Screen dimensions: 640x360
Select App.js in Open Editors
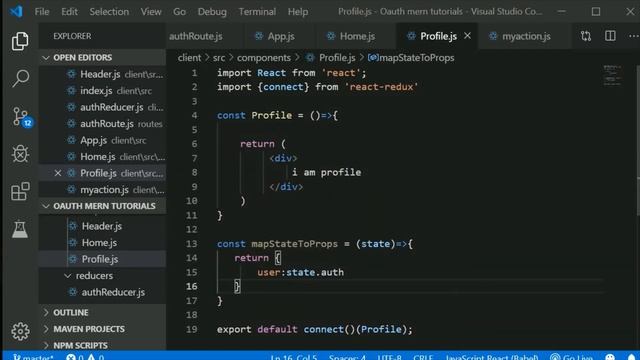[102, 140]
